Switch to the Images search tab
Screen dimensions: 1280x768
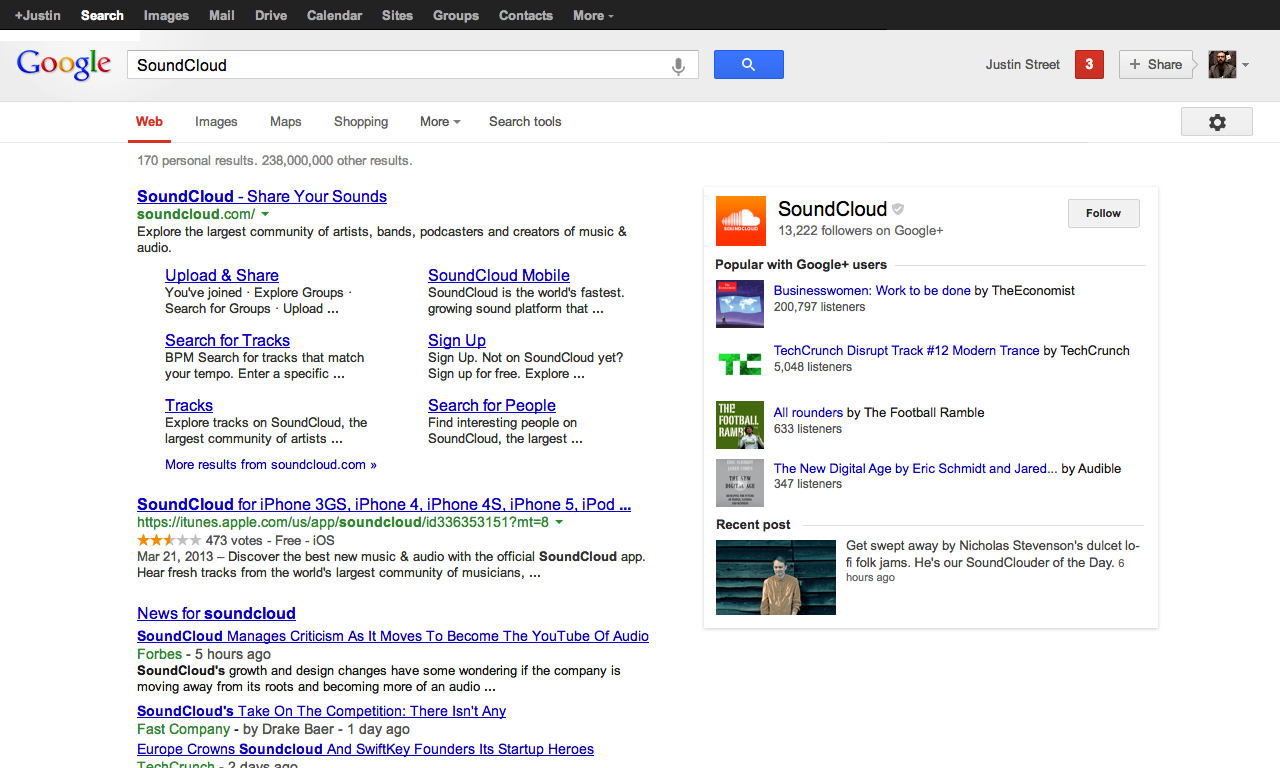(x=216, y=122)
